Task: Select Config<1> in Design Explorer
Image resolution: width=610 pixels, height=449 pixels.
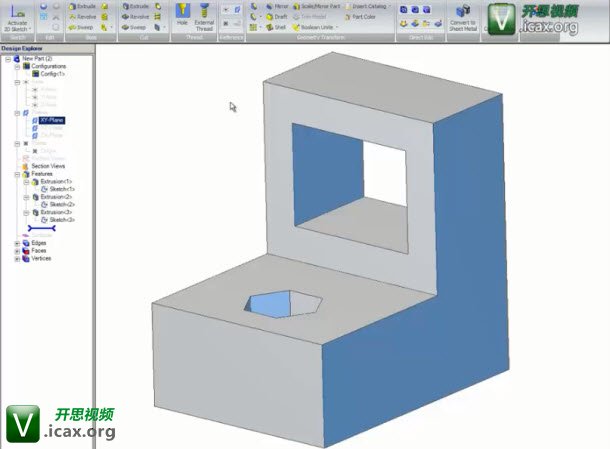Action: click(53, 74)
